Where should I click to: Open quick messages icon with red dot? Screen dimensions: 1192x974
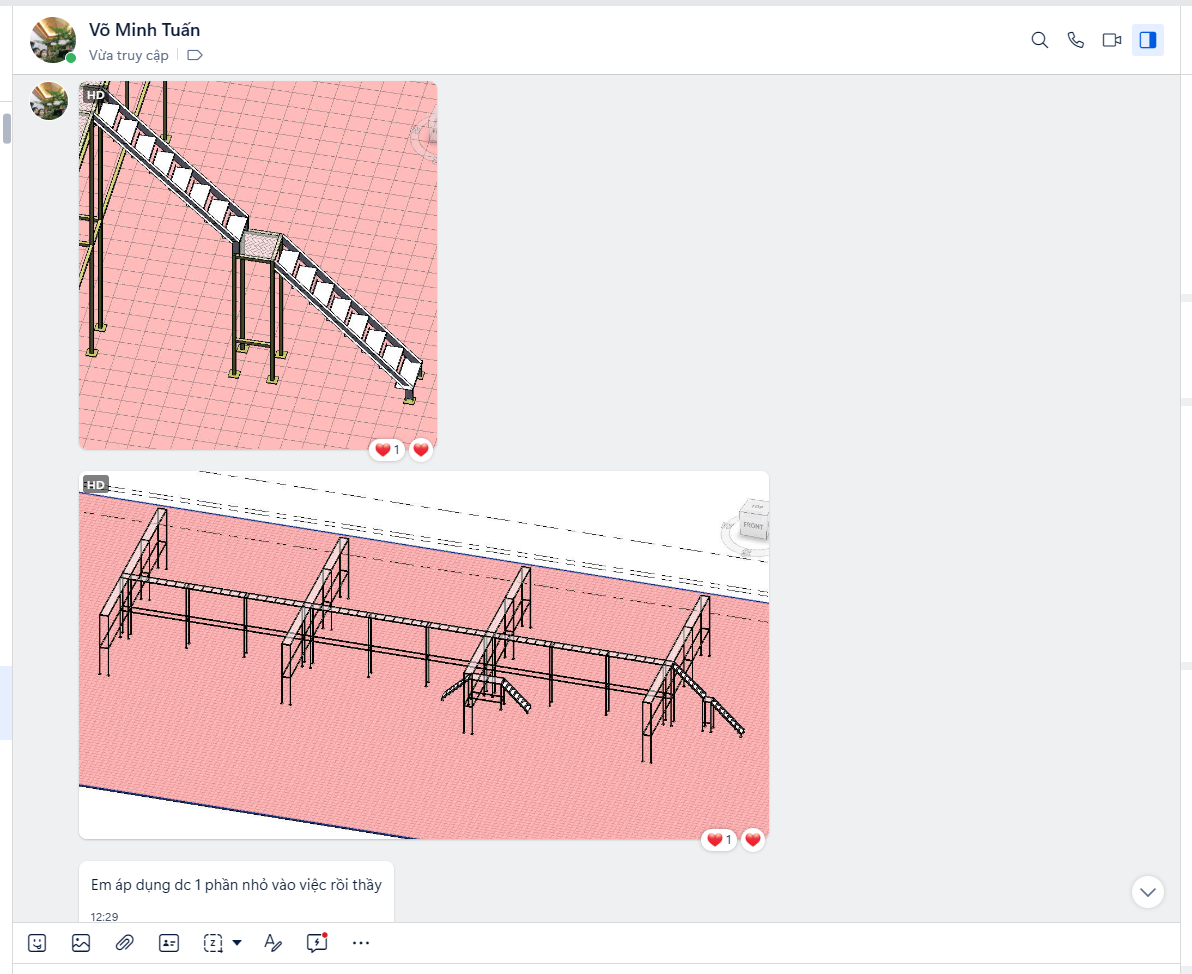[x=317, y=942]
